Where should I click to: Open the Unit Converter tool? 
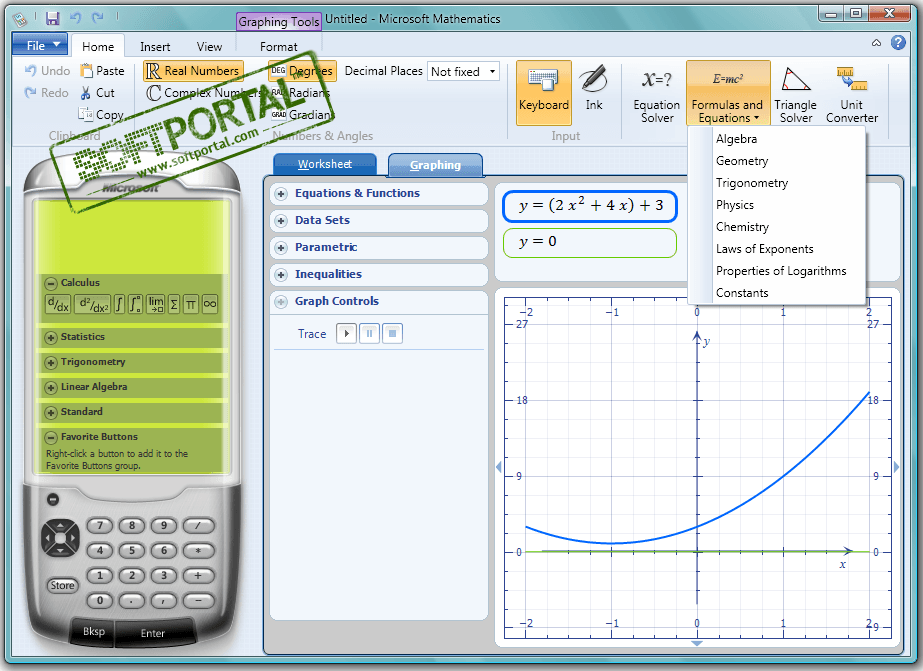pos(852,94)
